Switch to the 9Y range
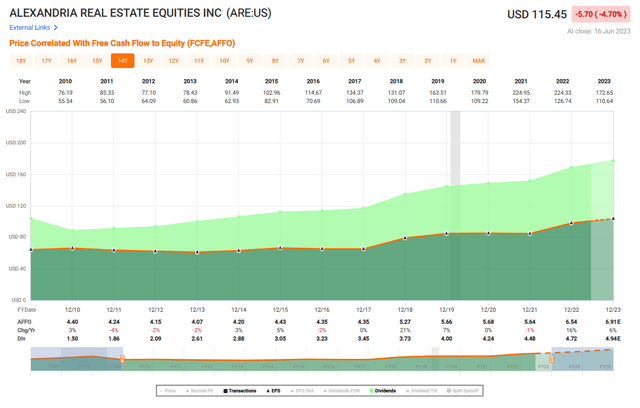 tap(250, 61)
